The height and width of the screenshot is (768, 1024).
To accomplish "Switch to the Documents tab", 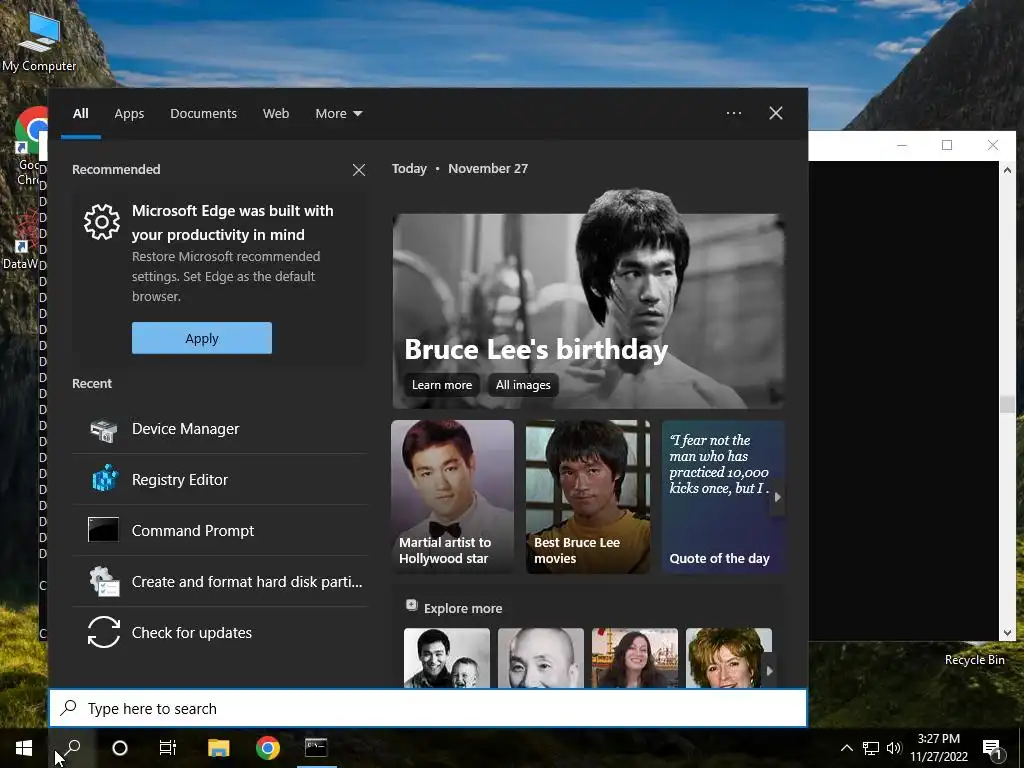I will (203, 114).
